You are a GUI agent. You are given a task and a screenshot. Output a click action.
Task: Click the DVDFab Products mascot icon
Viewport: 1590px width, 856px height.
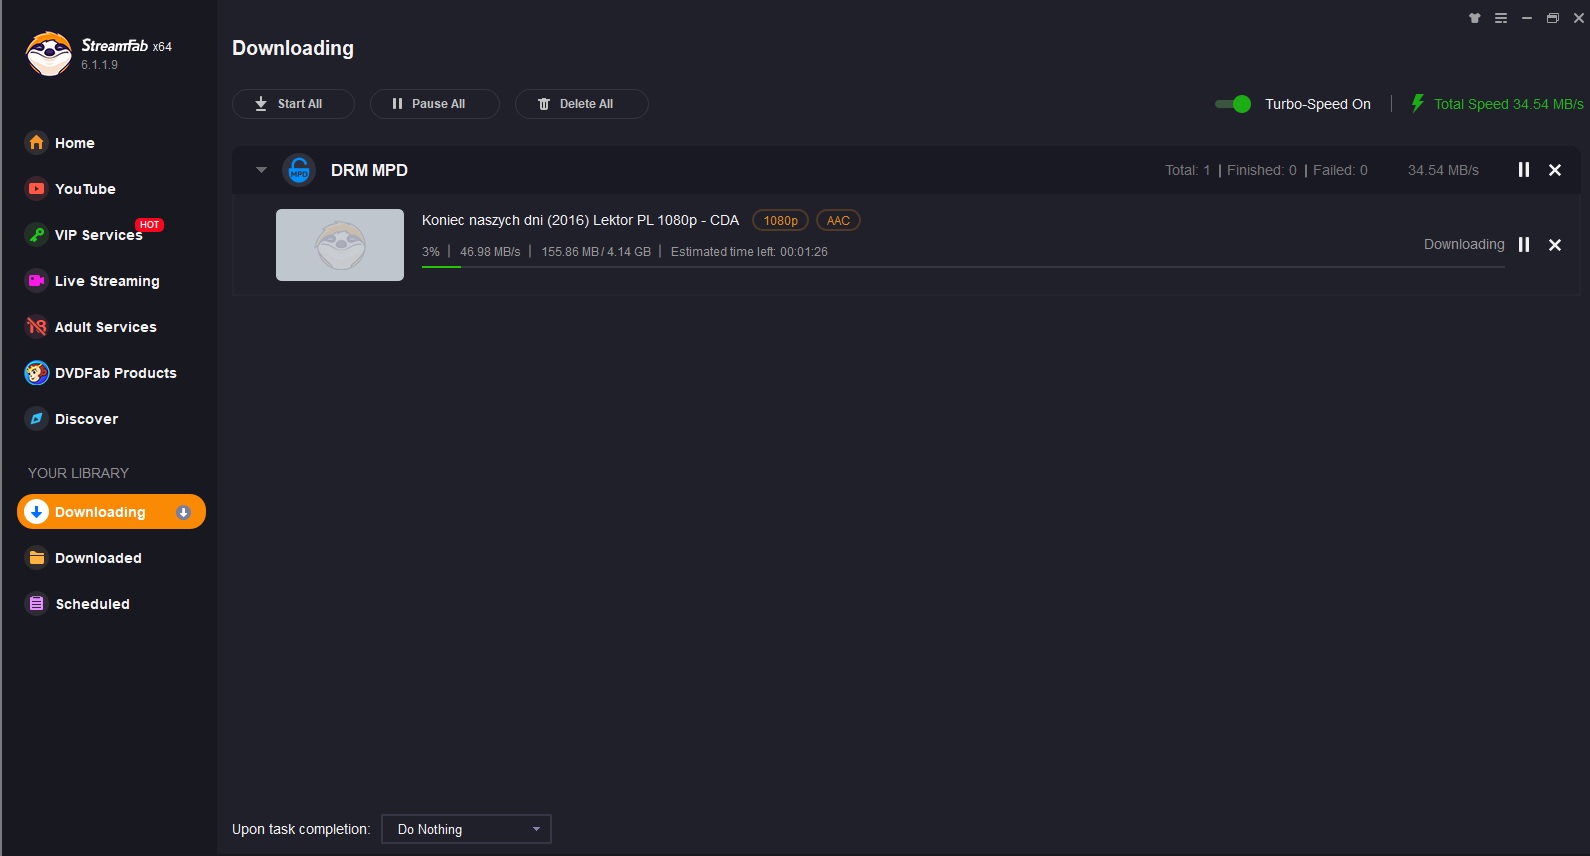point(37,372)
